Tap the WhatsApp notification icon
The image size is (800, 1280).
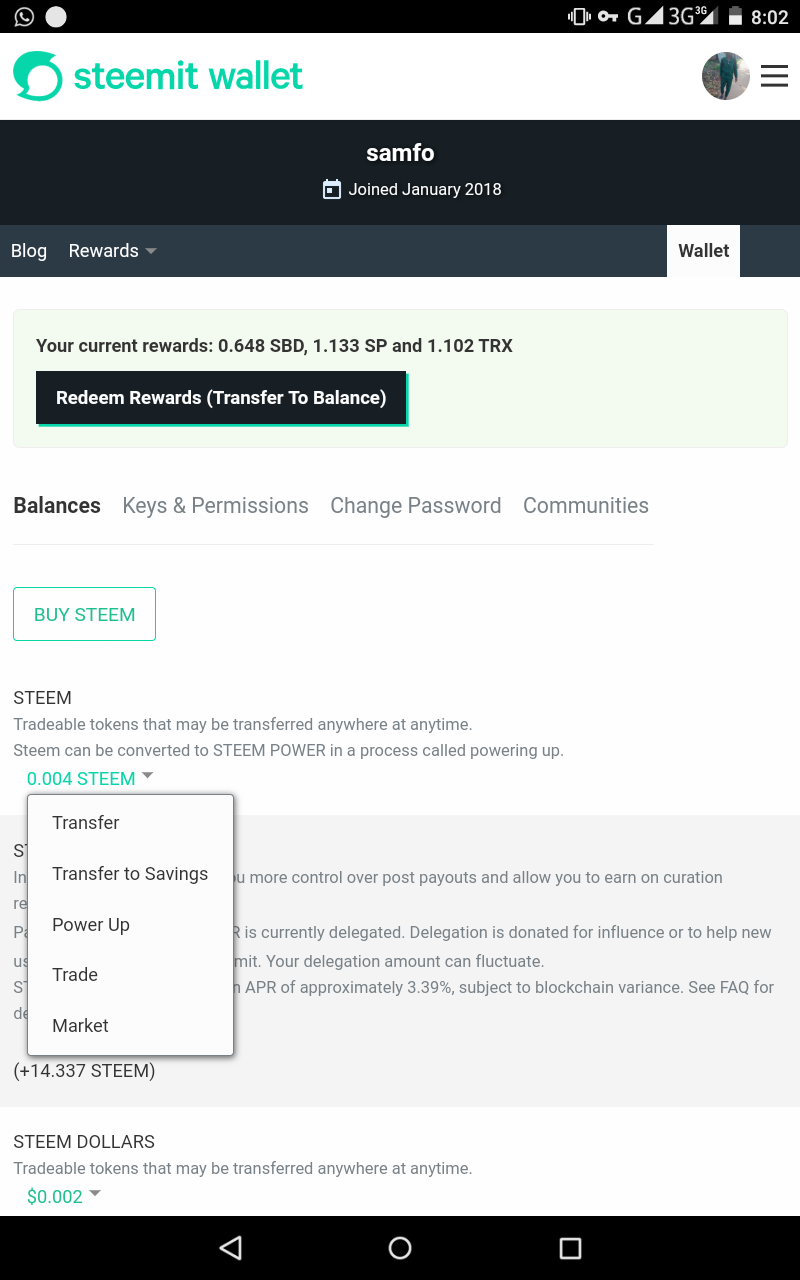tap(24, 16)
